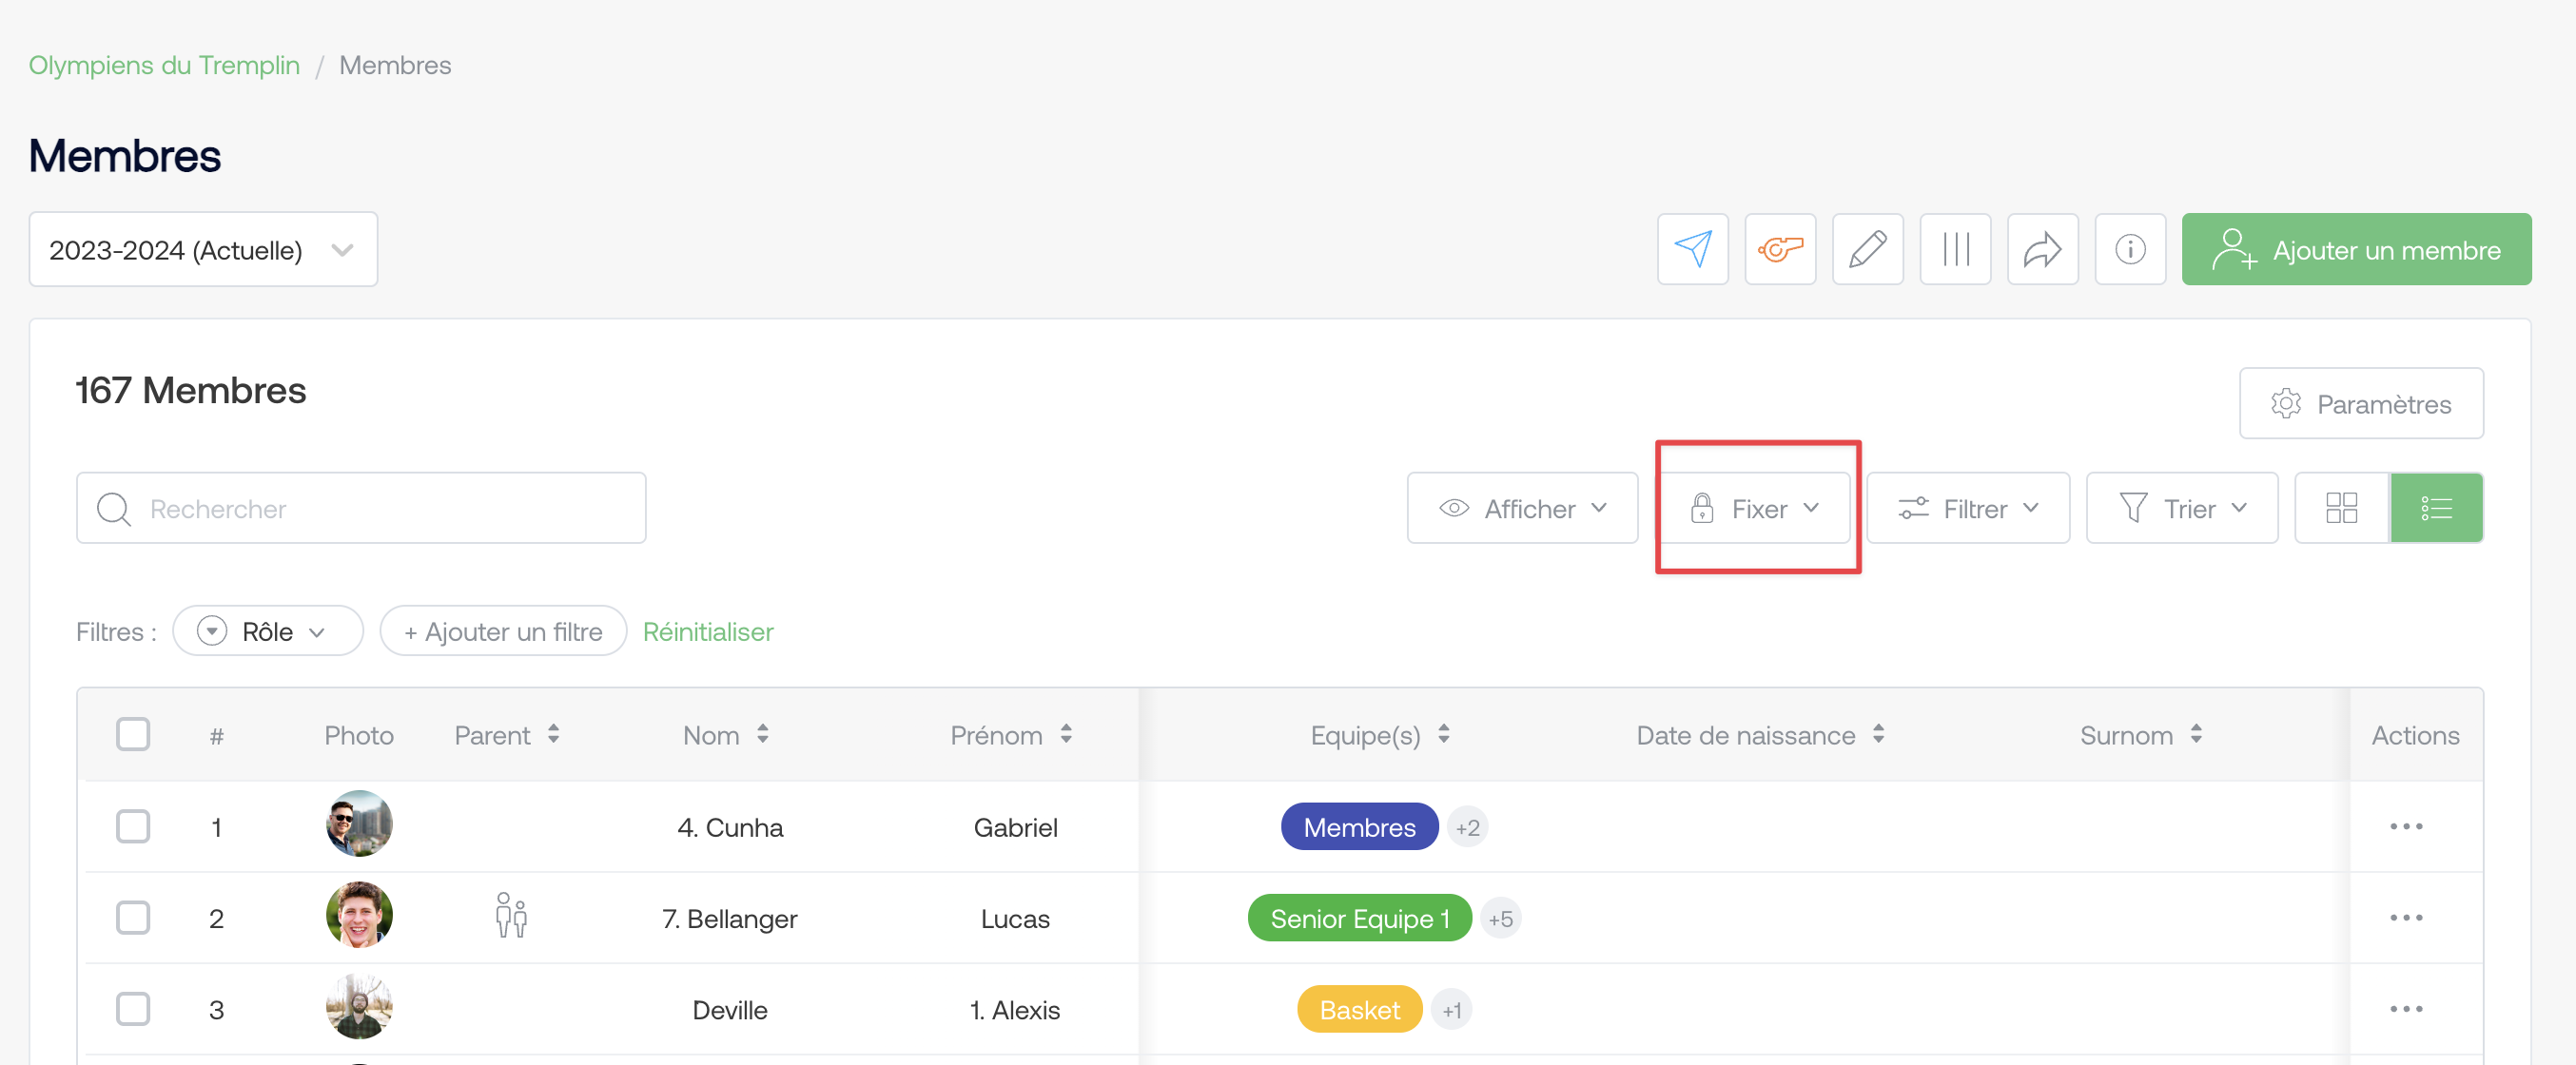Click the blue Membres team tag
The image size is (2576, 1065).
[x=1358, y=826]
